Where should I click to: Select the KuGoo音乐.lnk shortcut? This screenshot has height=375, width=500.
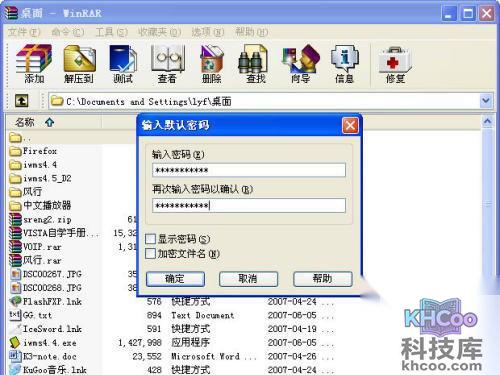coord(48,369)
